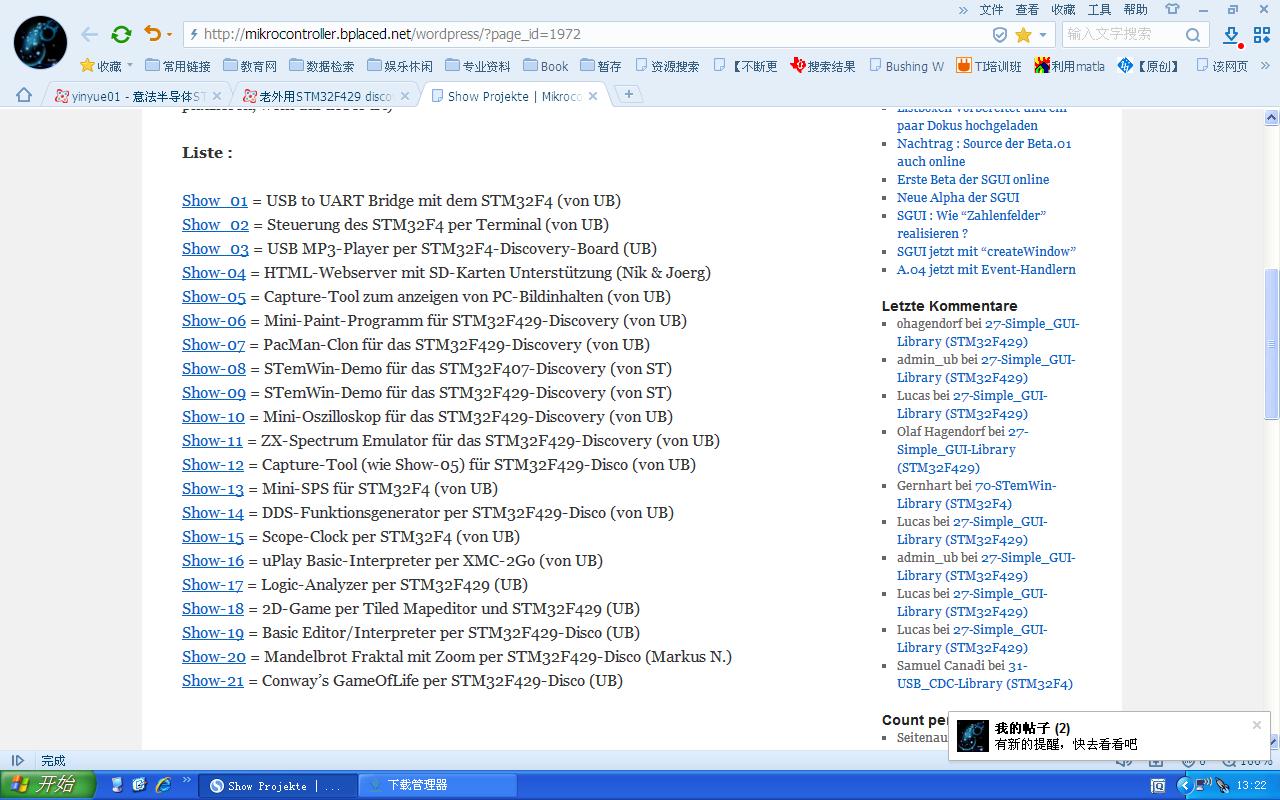Screen dimensions: 1280x800
Task: Click the magnifier search icon
Action: pyautogui.click(x=1193, y=34)
